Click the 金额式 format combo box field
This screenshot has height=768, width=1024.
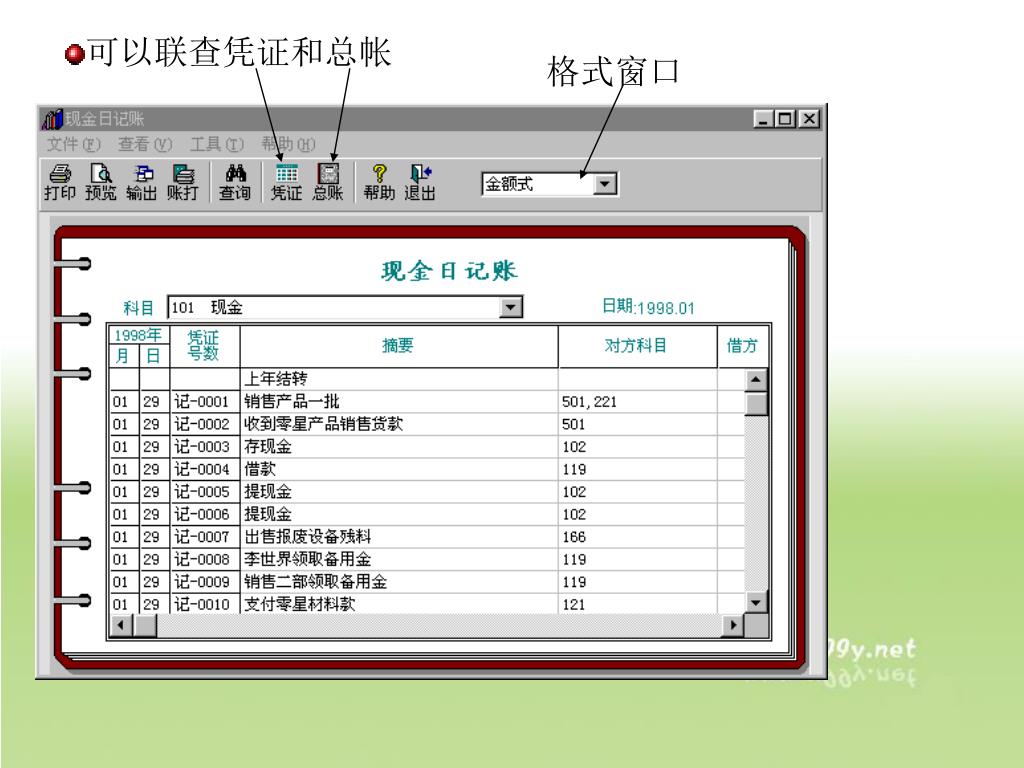click(549, 184)
